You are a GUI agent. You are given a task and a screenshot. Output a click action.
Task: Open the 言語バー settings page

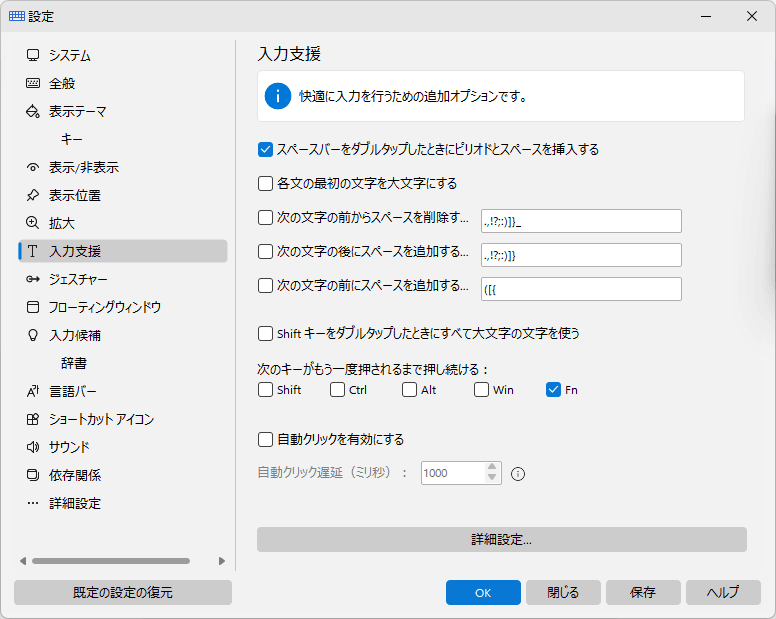(123, 391)
